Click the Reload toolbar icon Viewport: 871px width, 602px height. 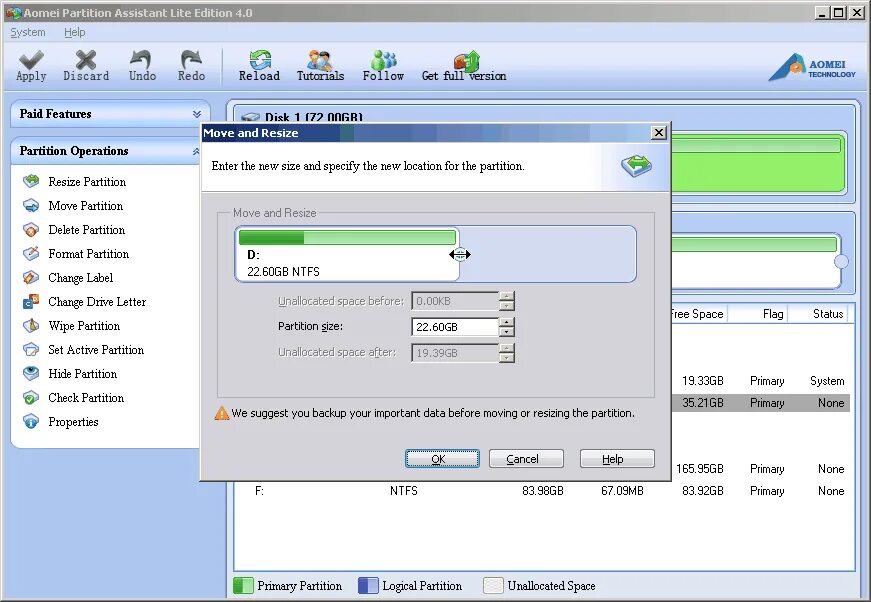tap(260, 59)
